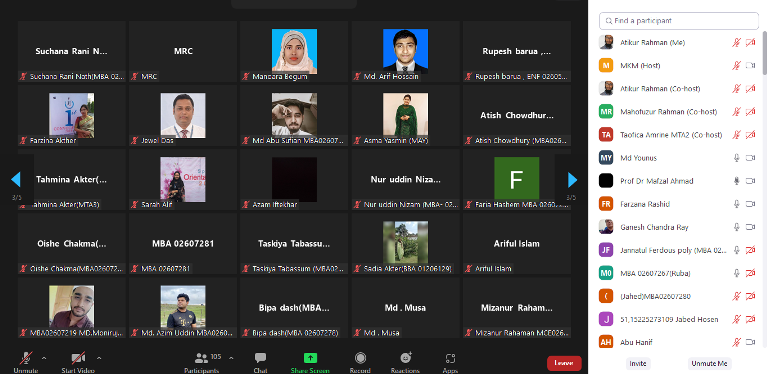Click the MR avatar for Mahofuzur Rahman
768x374 pixels.
[x=606, y=112]
